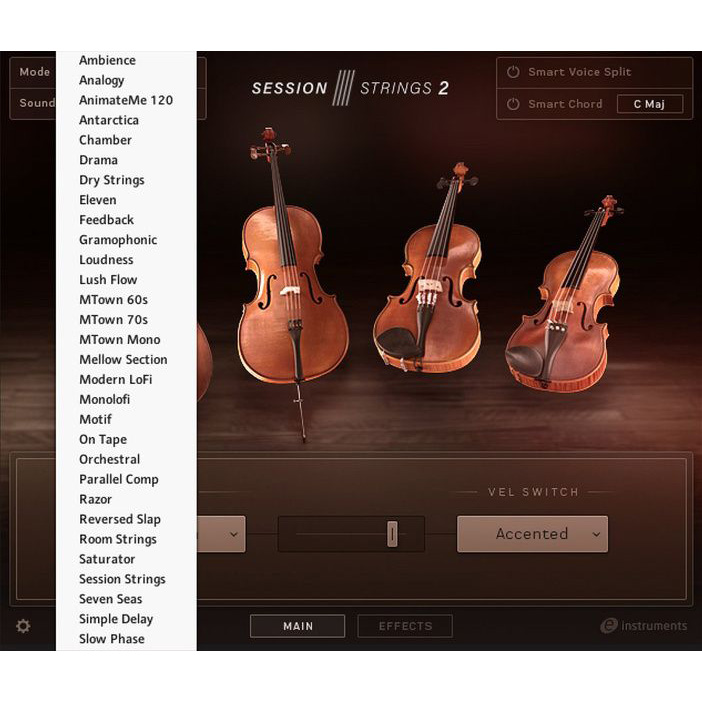
Task: Toggle Smart Voice Split power button
Action: [513, 72]
